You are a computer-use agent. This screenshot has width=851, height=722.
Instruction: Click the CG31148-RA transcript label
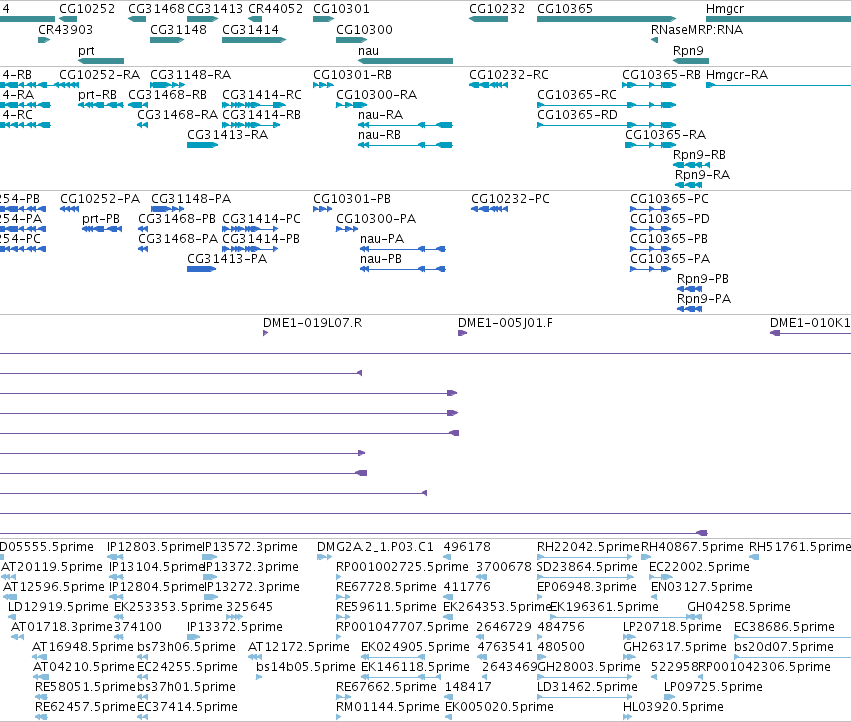point(190,74)
